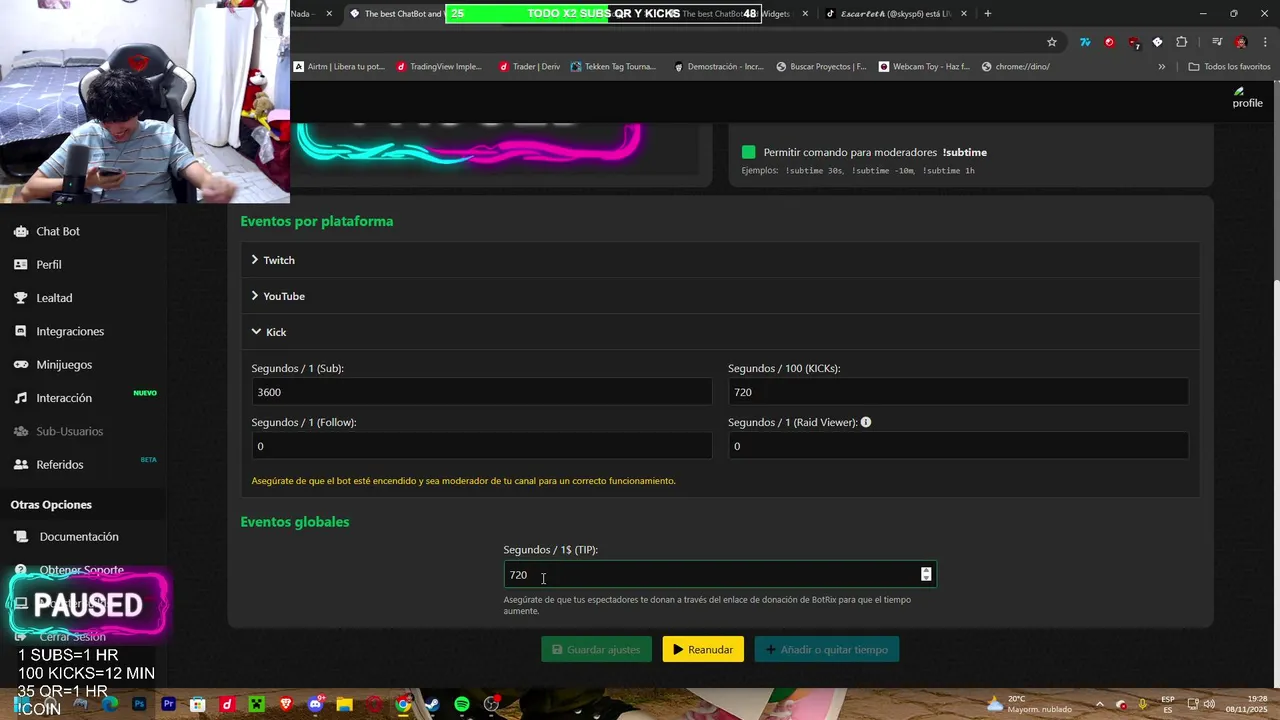Open the Airtm bookmark
This screenshot has height=720, width=1280.
(339, 67)
